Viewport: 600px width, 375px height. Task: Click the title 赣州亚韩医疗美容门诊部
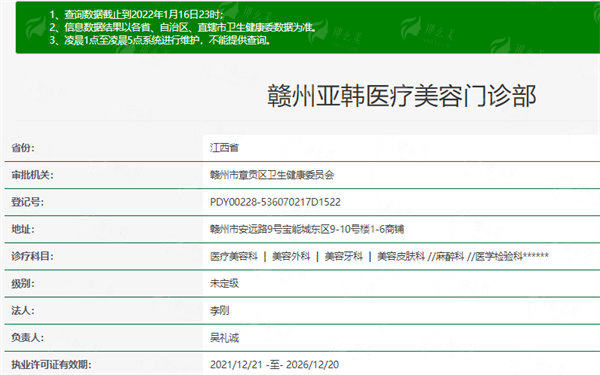tap(401, 96)
